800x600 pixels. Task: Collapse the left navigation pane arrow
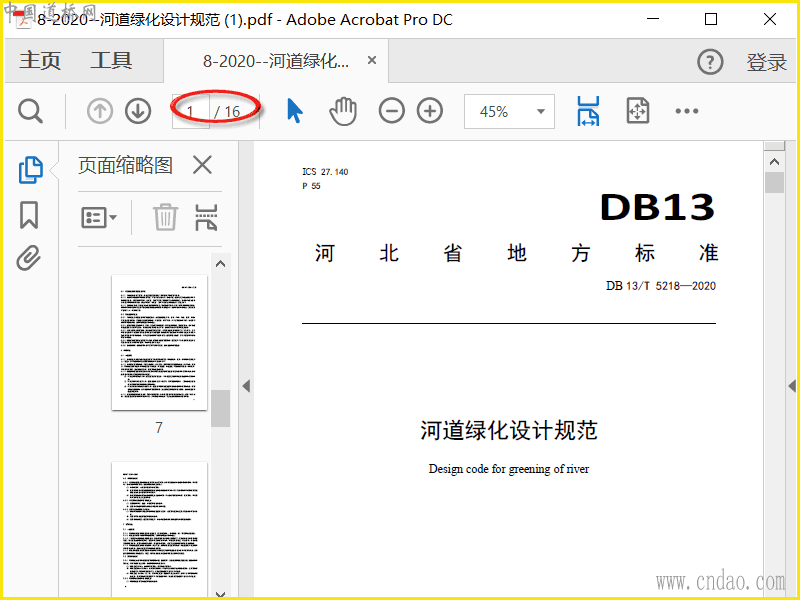[x=246, y=386]
